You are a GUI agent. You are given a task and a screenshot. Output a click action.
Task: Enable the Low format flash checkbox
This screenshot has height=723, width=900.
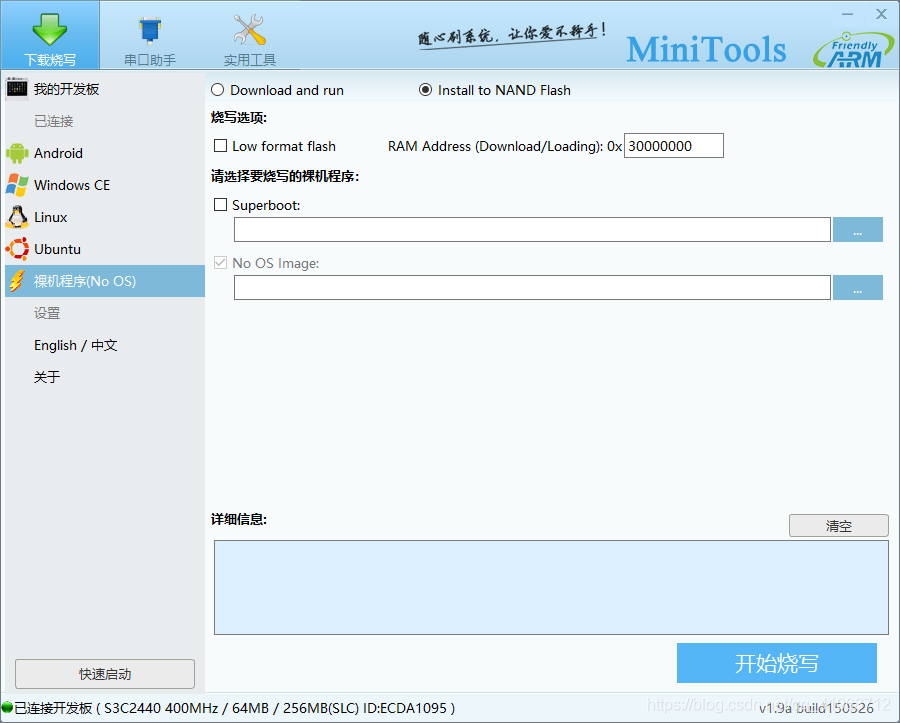[x=220, y=146]
